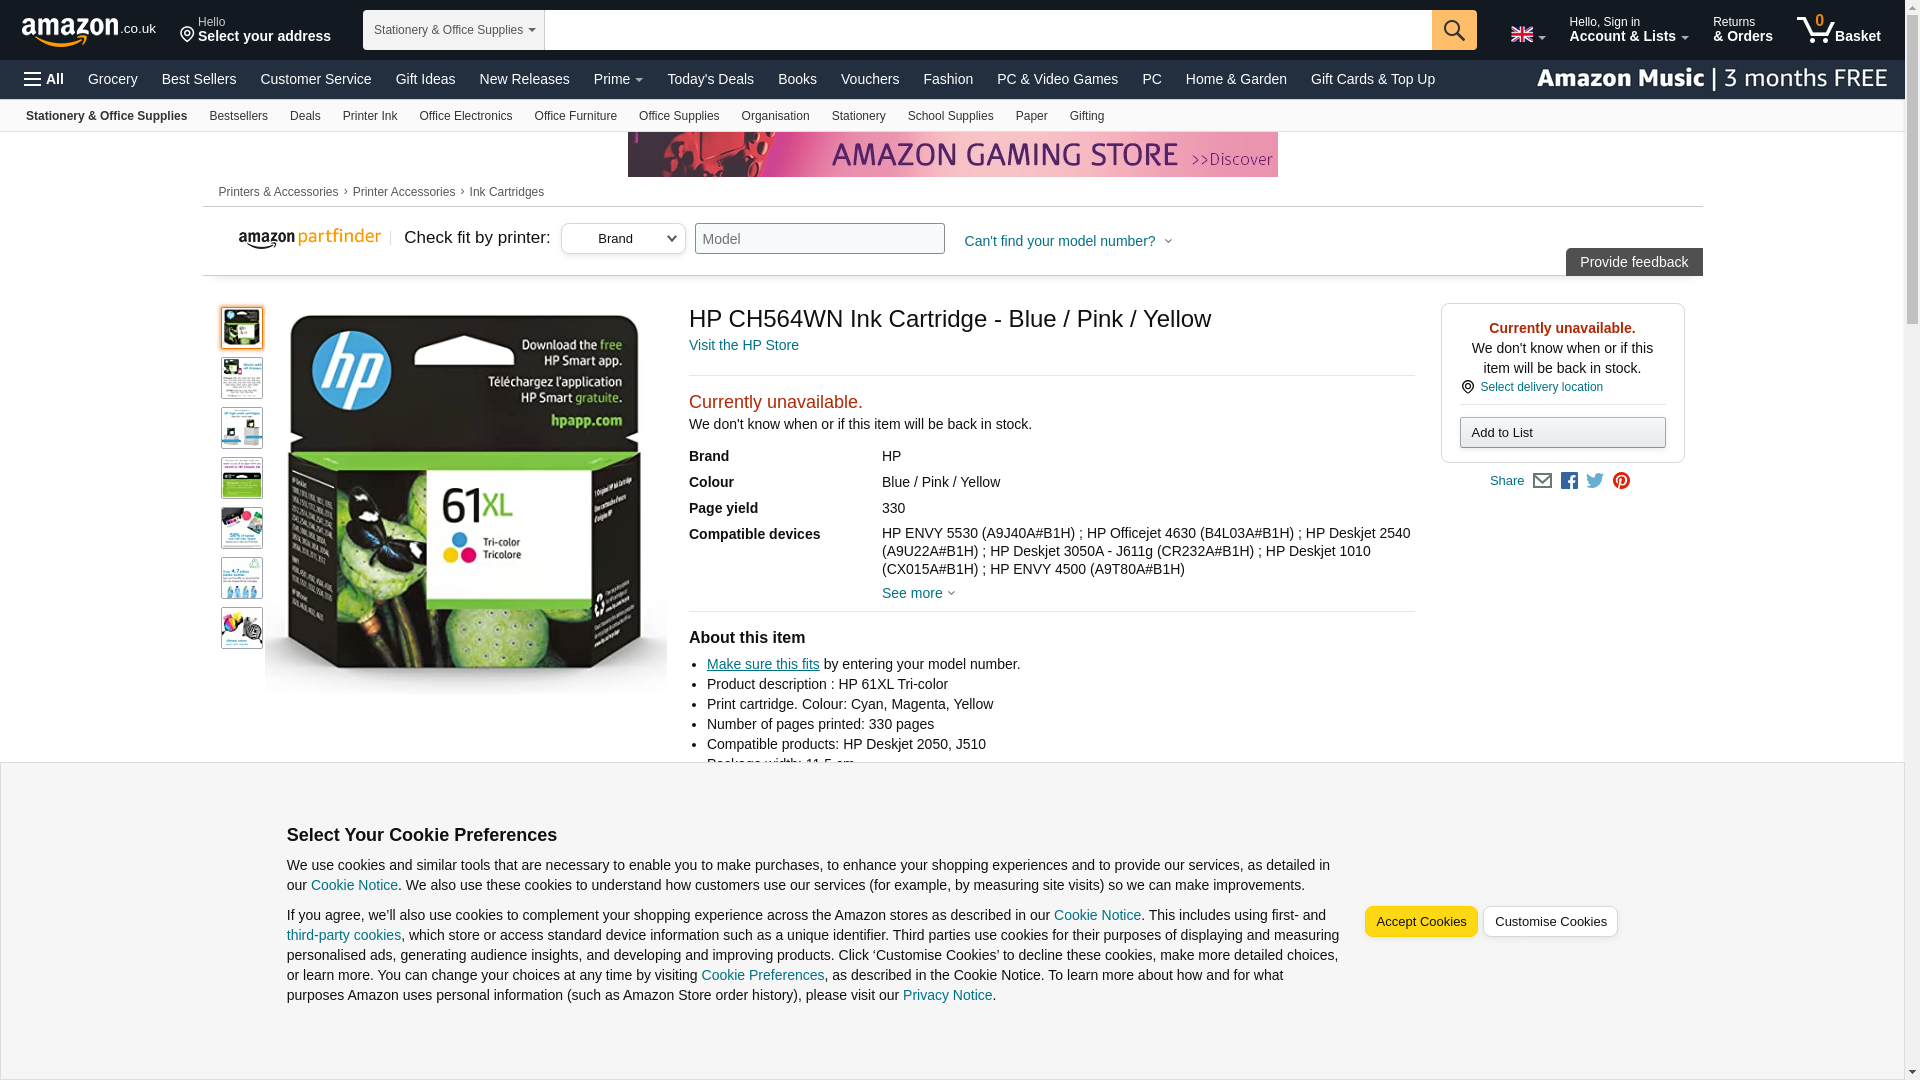Click the Model input field

click(x=819, y=238)
